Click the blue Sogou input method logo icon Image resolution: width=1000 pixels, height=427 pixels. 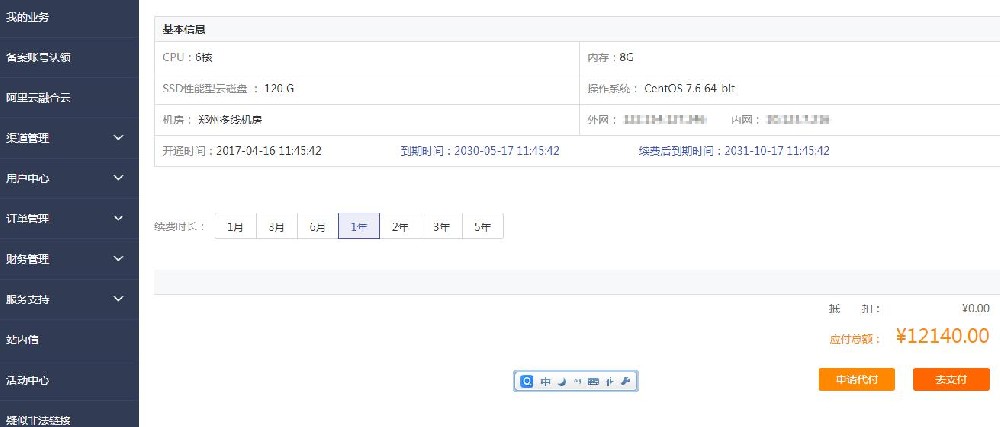[x=527, y=381]
